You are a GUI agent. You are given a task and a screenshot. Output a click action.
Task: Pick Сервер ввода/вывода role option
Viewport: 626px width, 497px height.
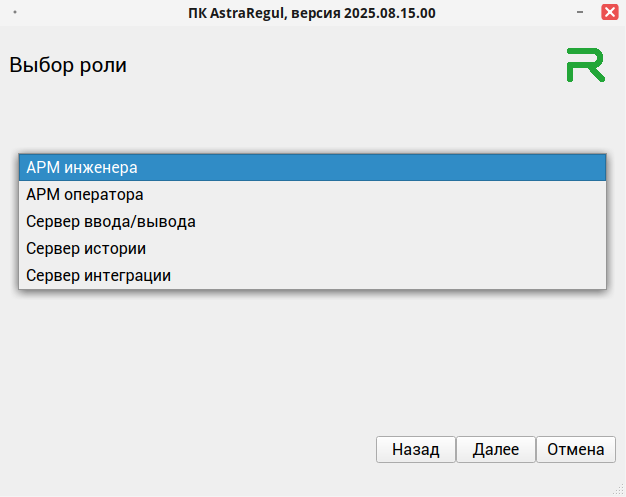pos(312,221)
